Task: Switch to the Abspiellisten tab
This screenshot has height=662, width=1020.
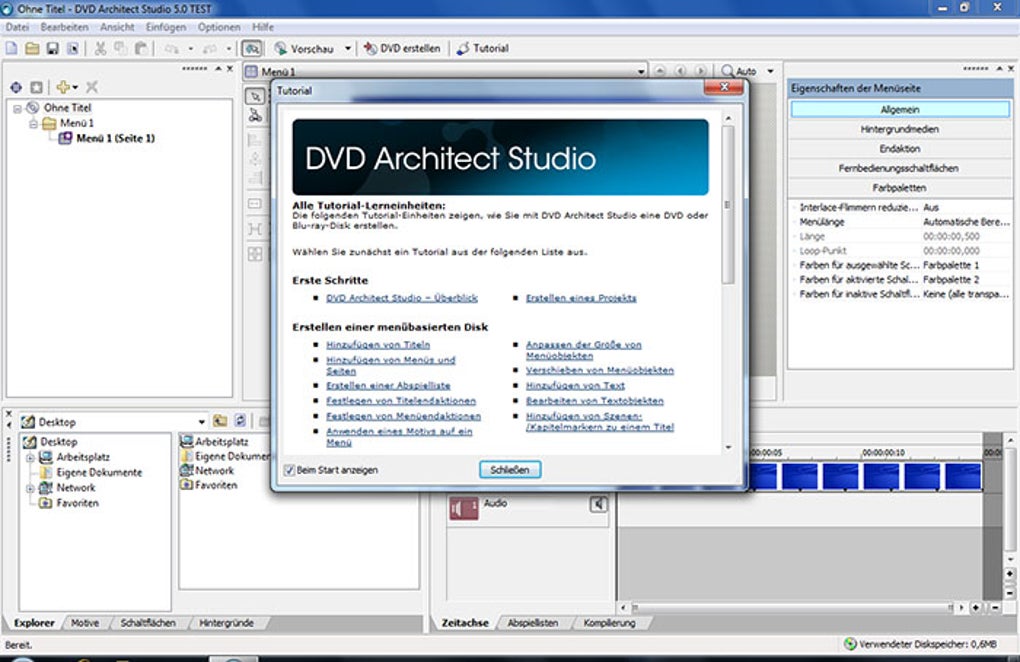Action: coord(533,623)
